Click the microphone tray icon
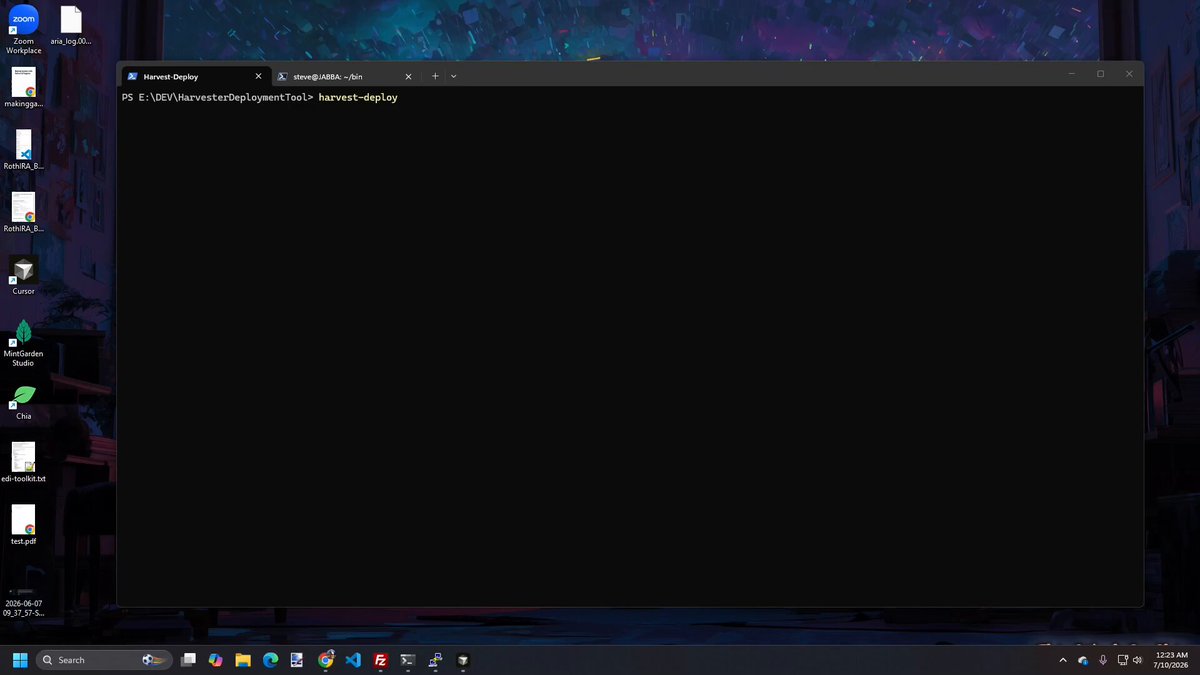 (1103, 660)
